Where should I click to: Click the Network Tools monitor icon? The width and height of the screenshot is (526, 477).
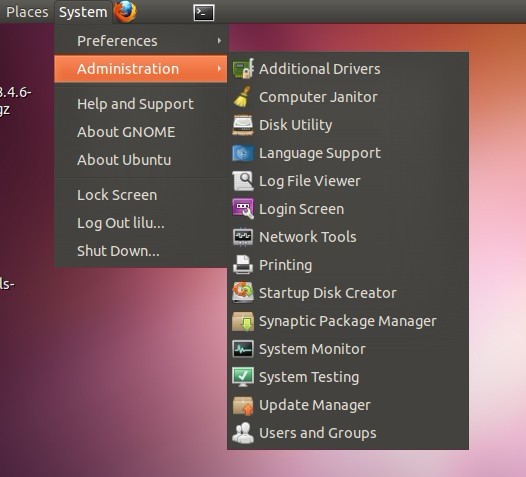(243, 237)
